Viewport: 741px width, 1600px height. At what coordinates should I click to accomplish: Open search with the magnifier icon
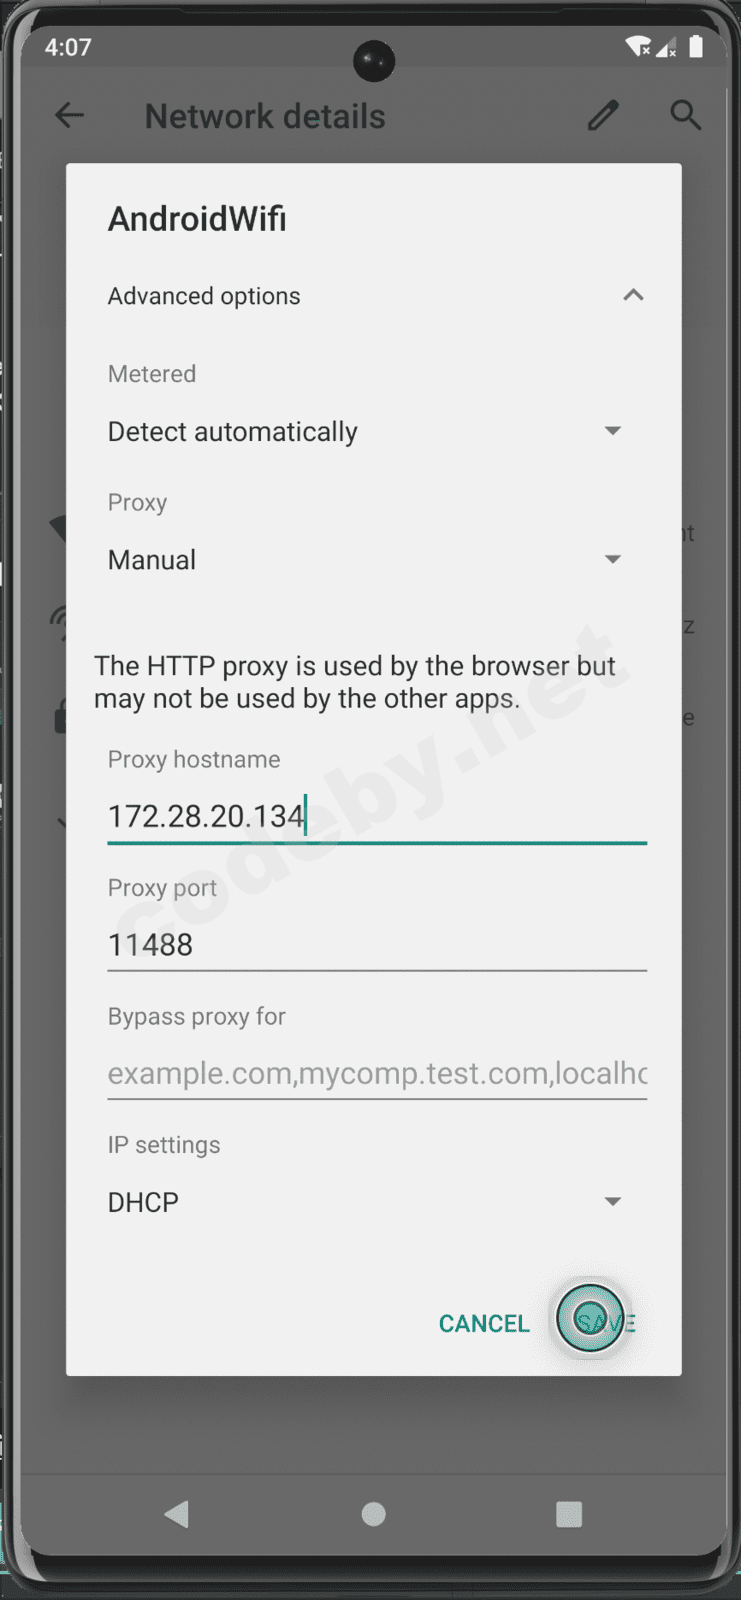685,115
